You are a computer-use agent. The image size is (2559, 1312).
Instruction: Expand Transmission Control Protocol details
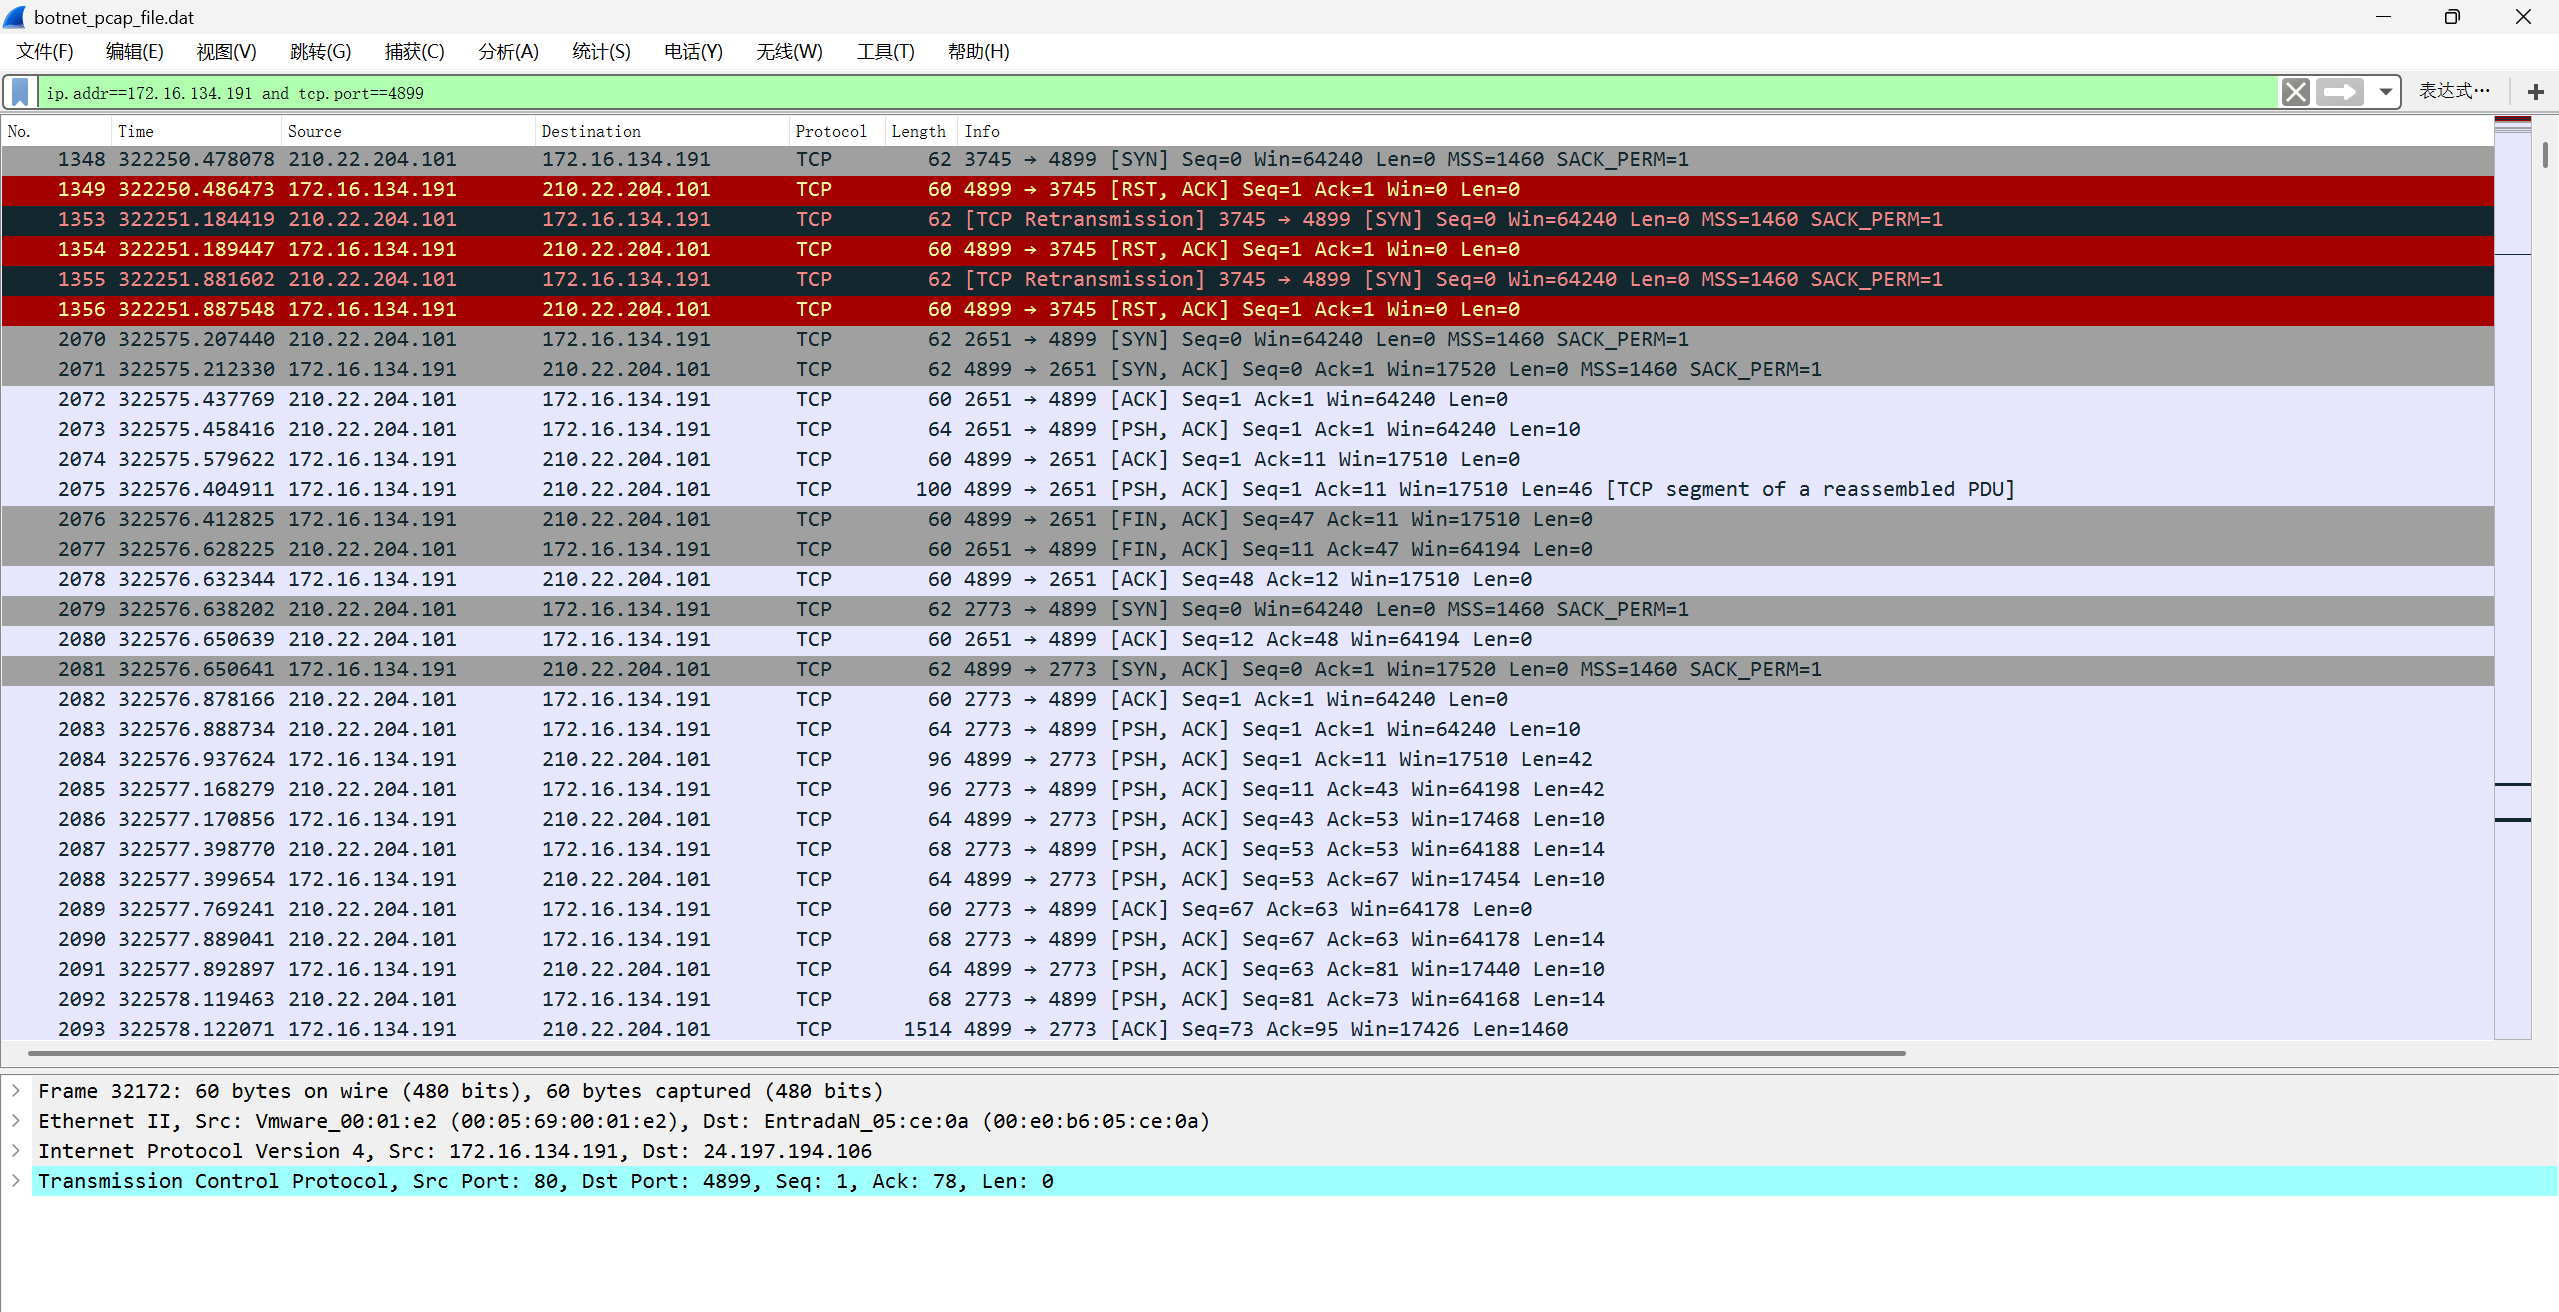(x=16, y=1181)
